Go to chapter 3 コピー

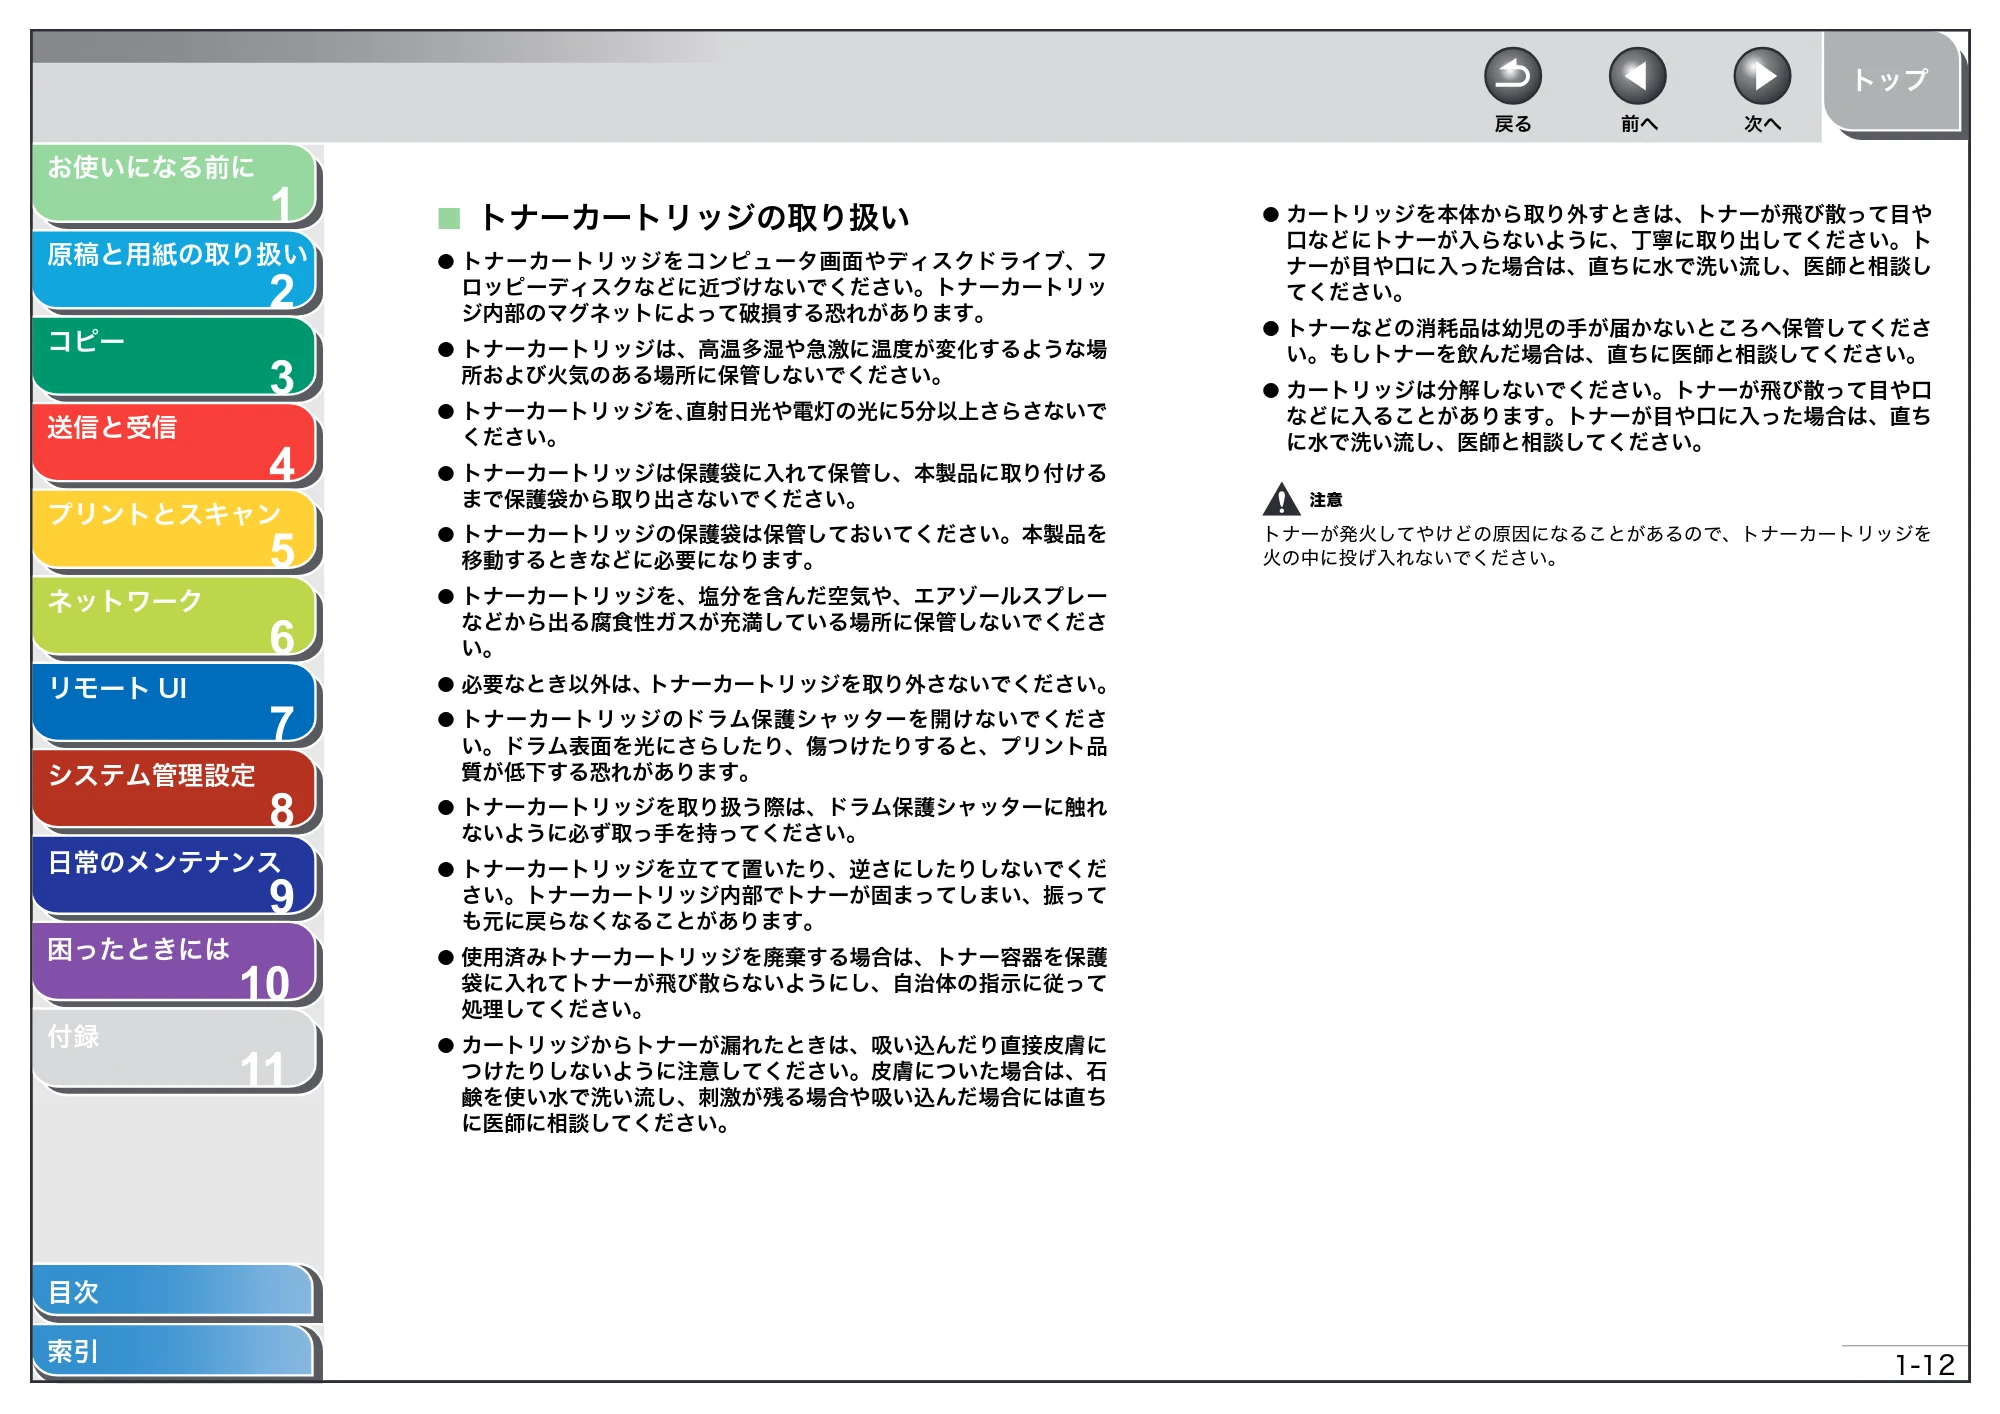click(x=175, y=358)
